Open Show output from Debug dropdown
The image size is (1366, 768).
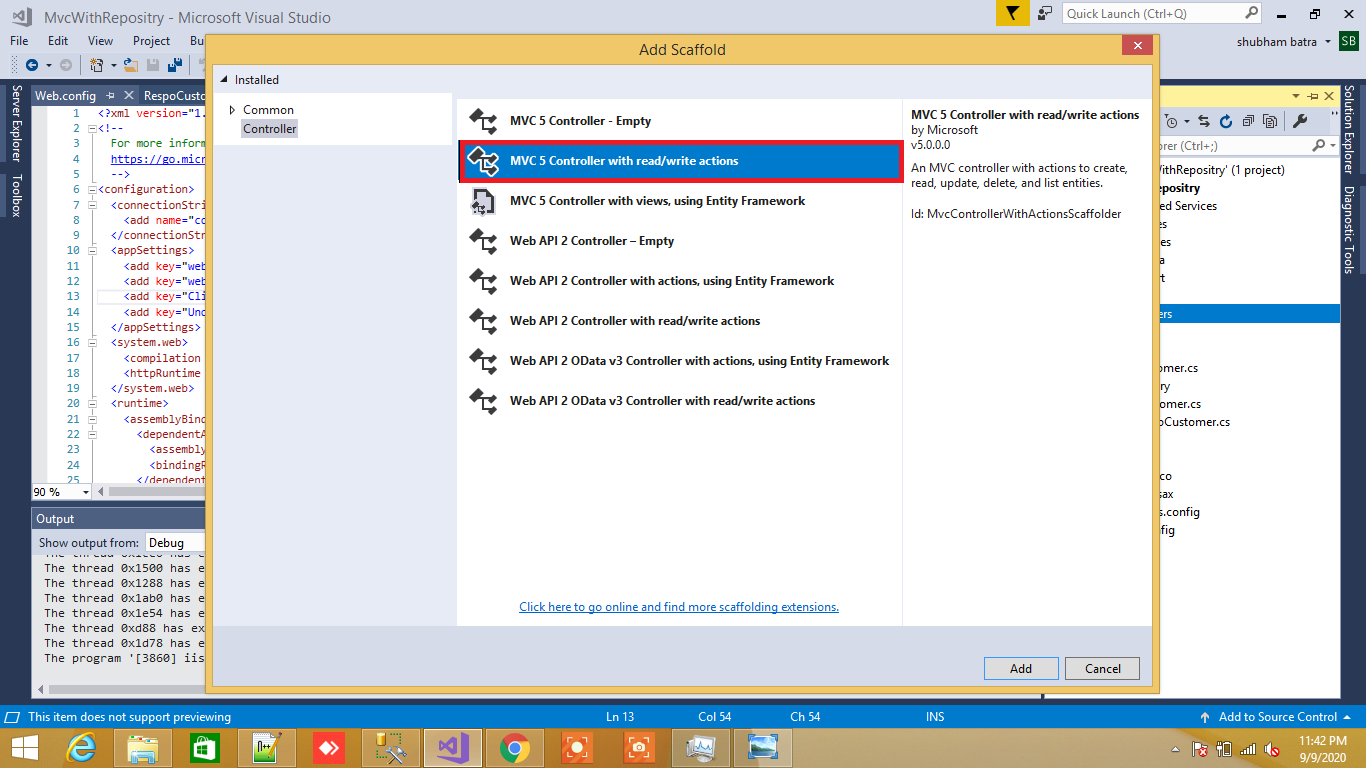coord(175,543)
